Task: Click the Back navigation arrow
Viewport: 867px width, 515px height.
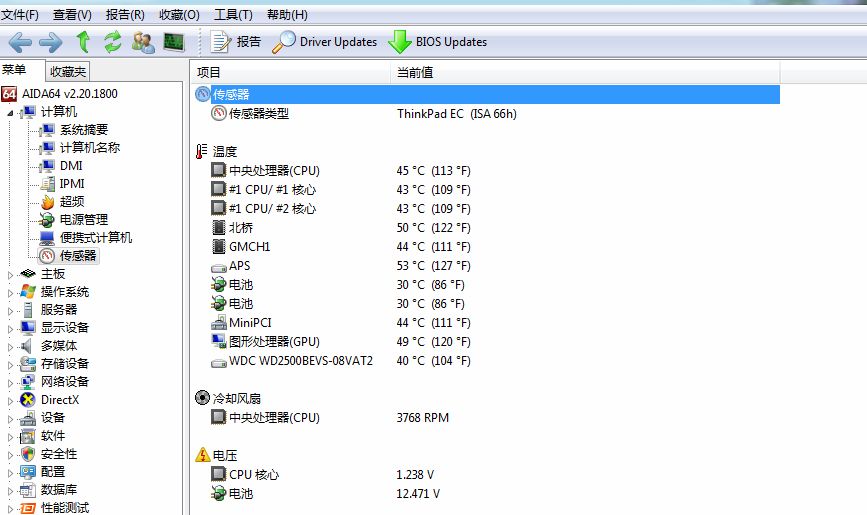Action: click(20, 42)
